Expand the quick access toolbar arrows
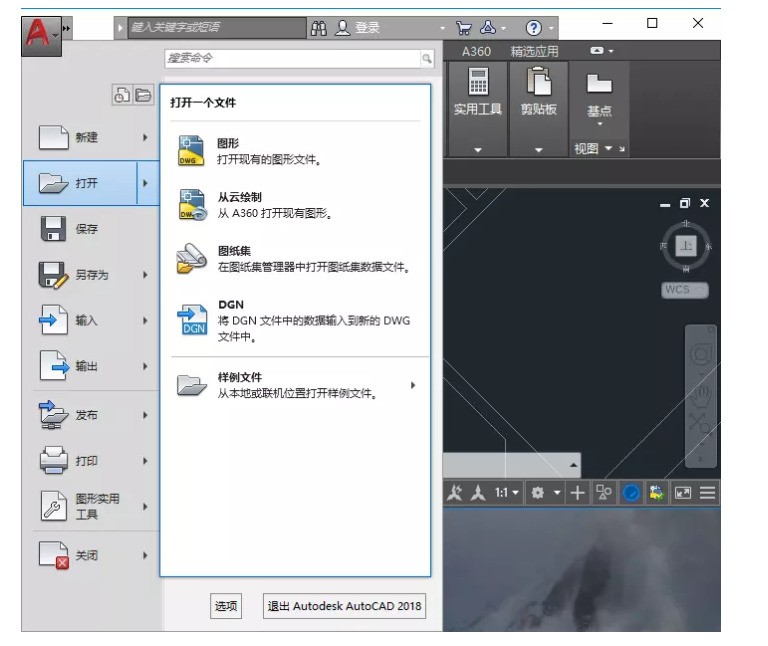This screenshot has height=646, width=768. [67, 28]
